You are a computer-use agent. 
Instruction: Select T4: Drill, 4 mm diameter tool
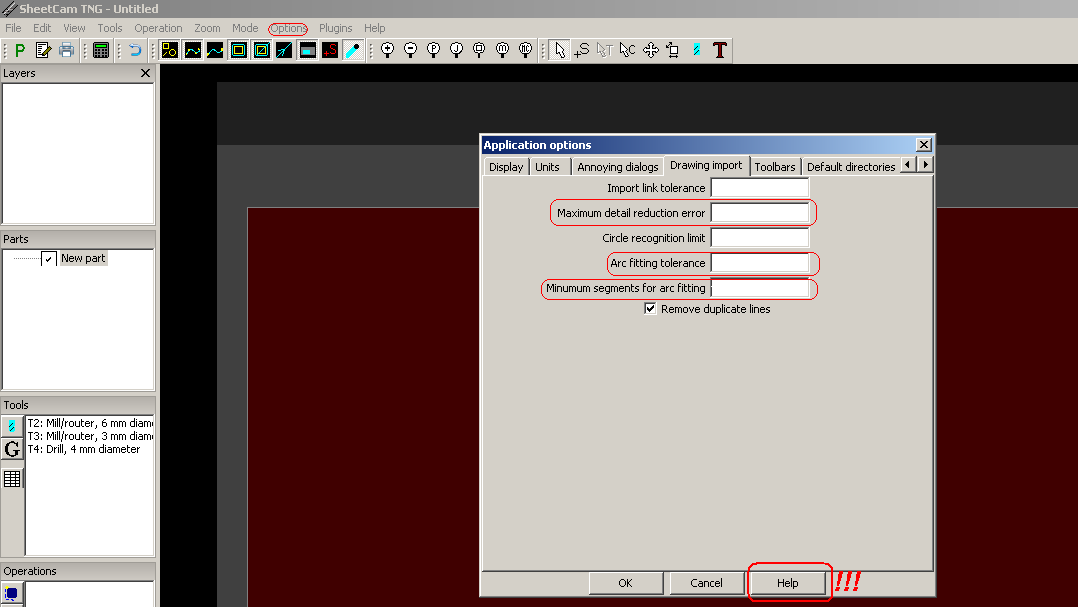point(84,450)
